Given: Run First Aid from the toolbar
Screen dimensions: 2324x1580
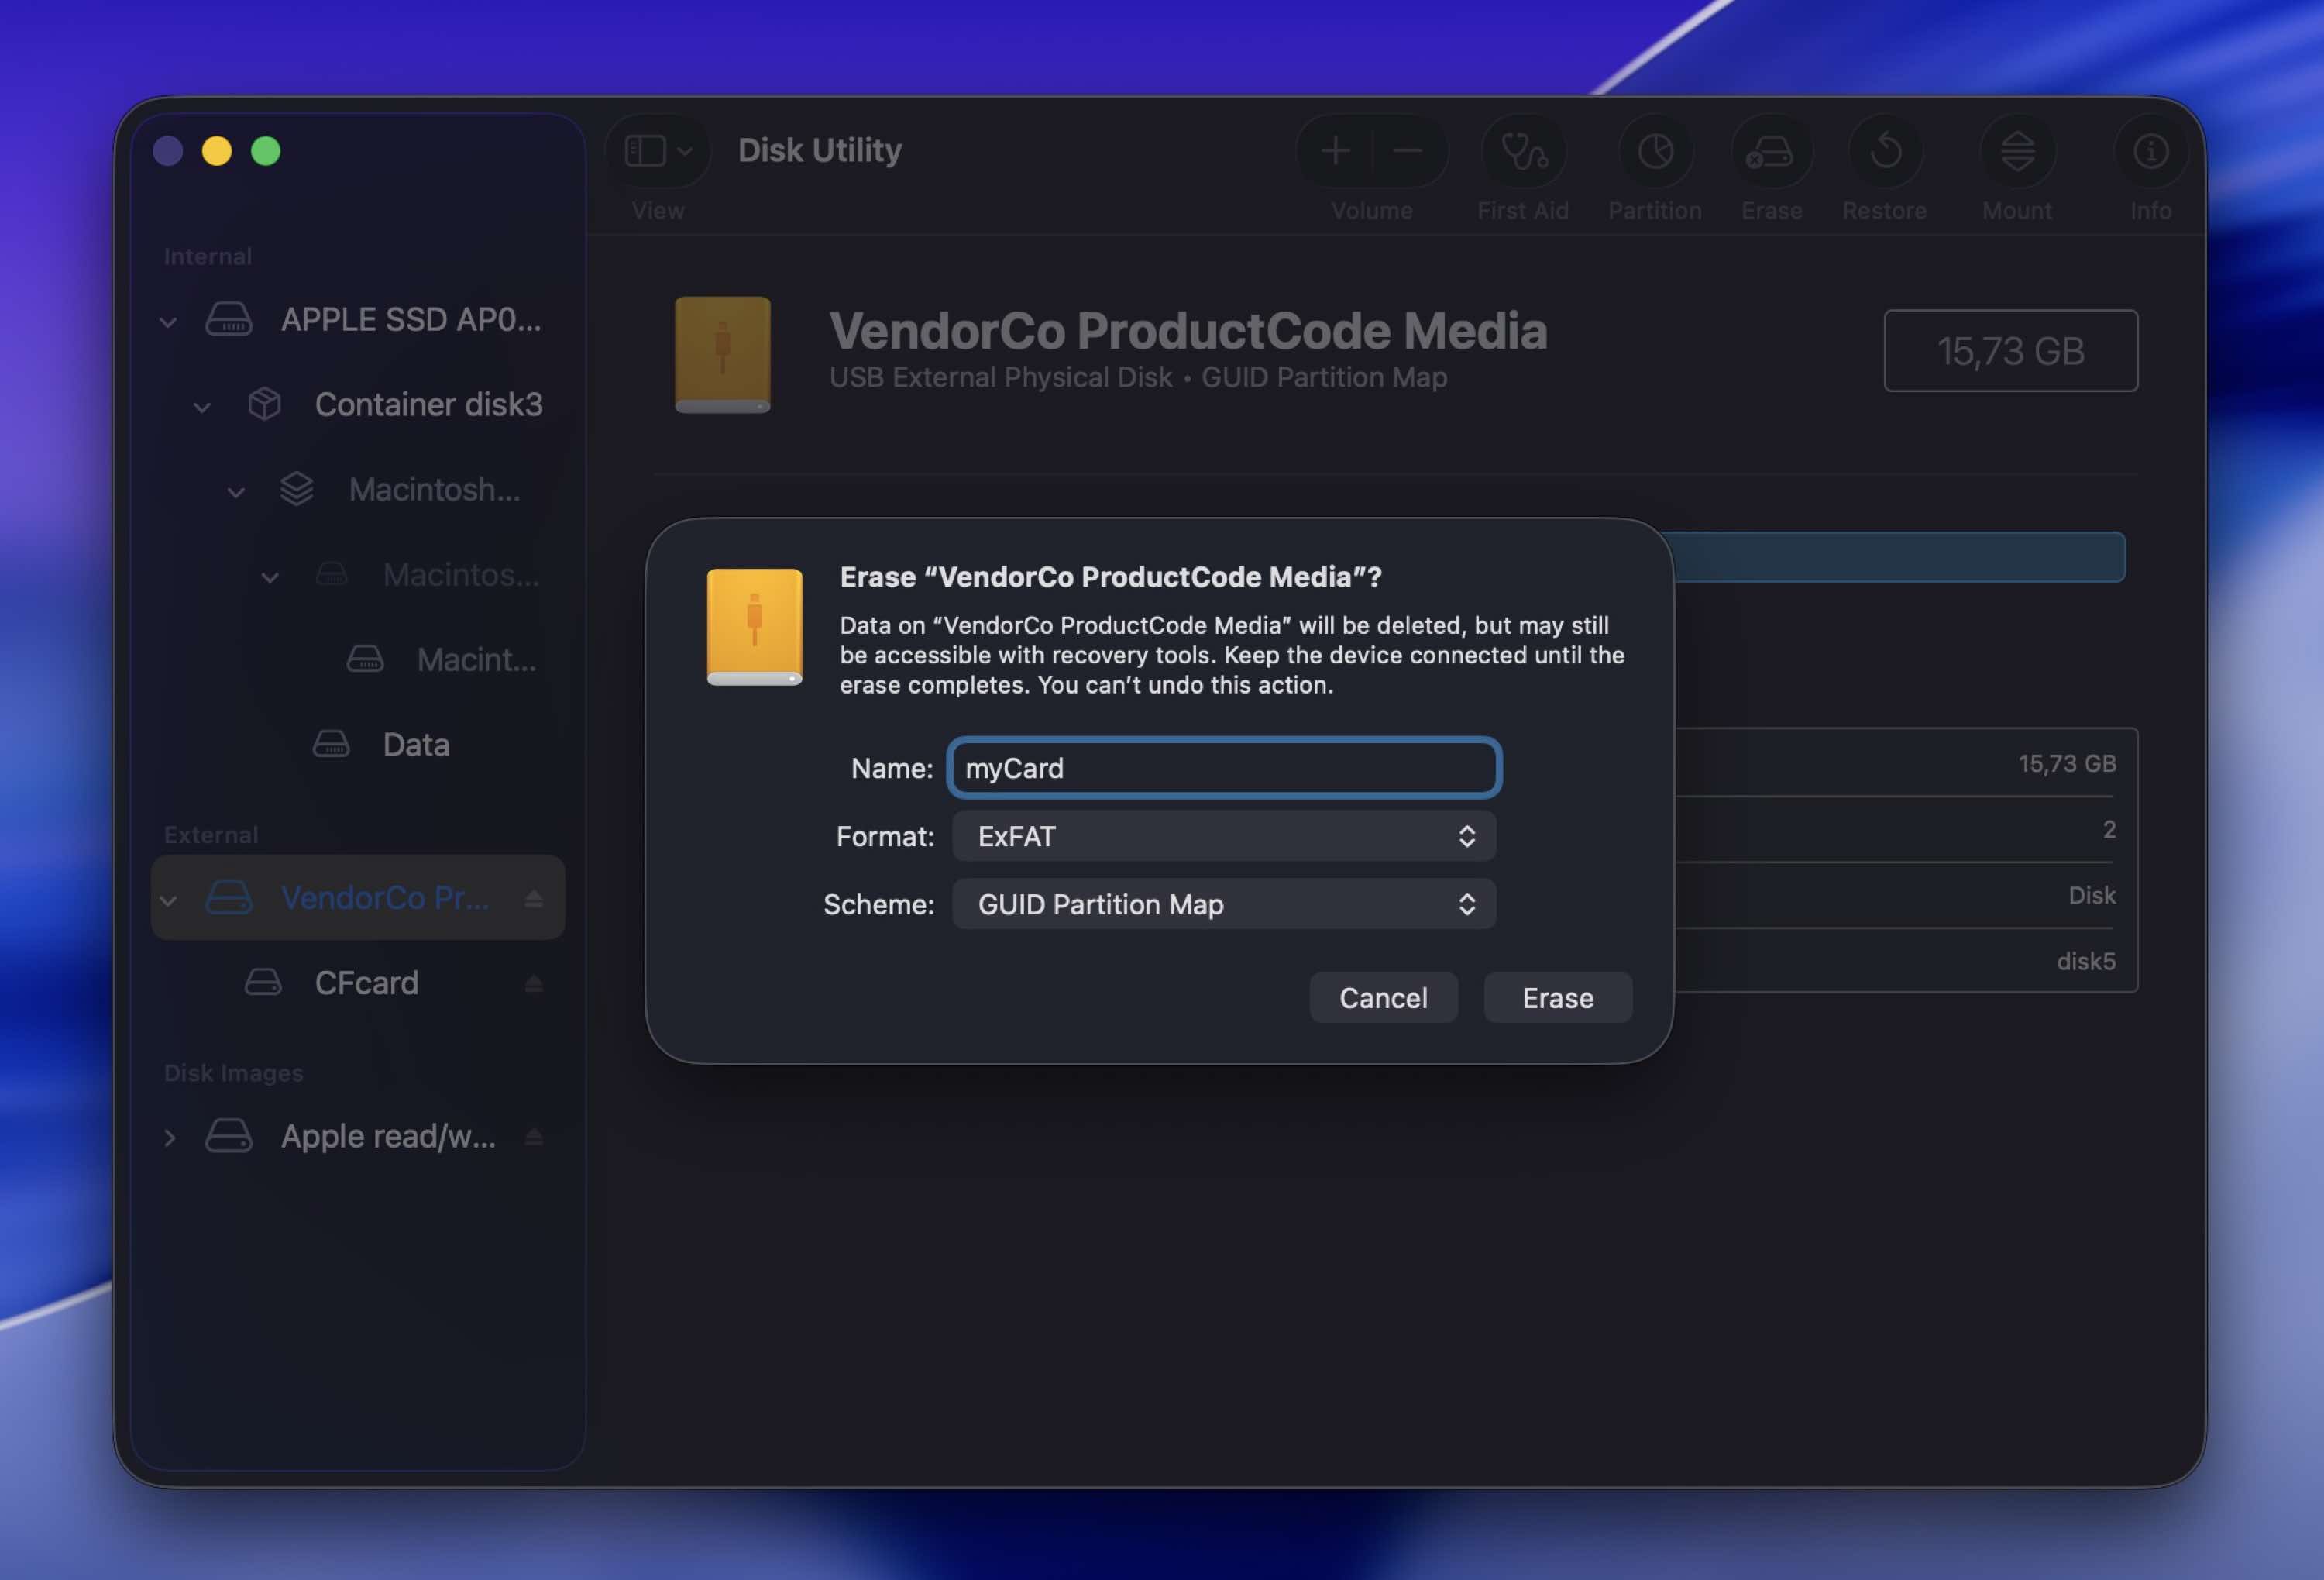Looking at the screenshot, I should (x=1523, y=151).
